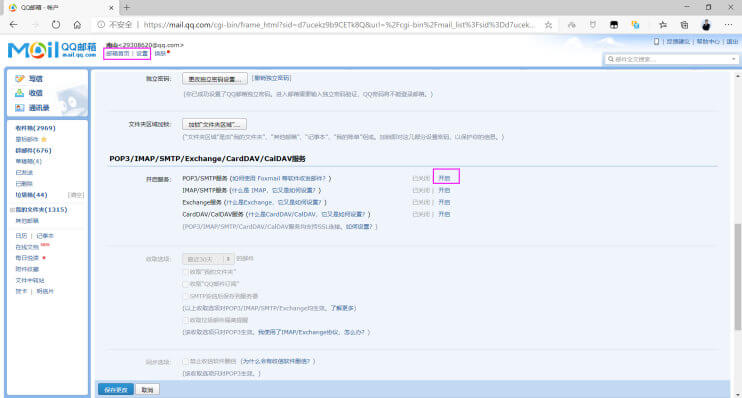Click 更改独立密码设置 button
The height and width of the screenshot is (398, 742).
(x=215, y=79)
